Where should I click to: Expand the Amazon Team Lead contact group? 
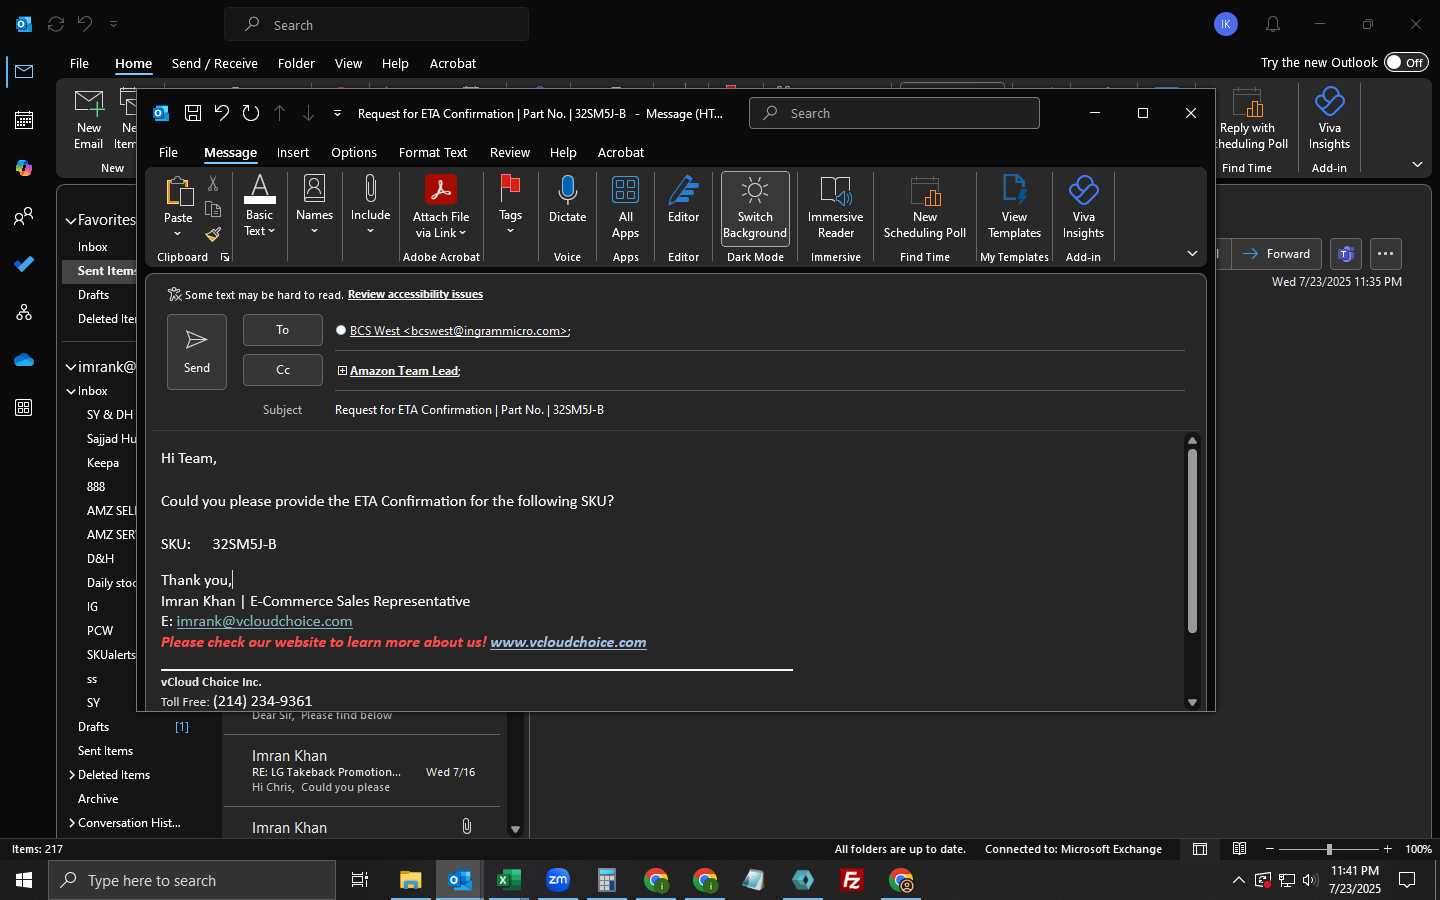[x=342, y=371]
